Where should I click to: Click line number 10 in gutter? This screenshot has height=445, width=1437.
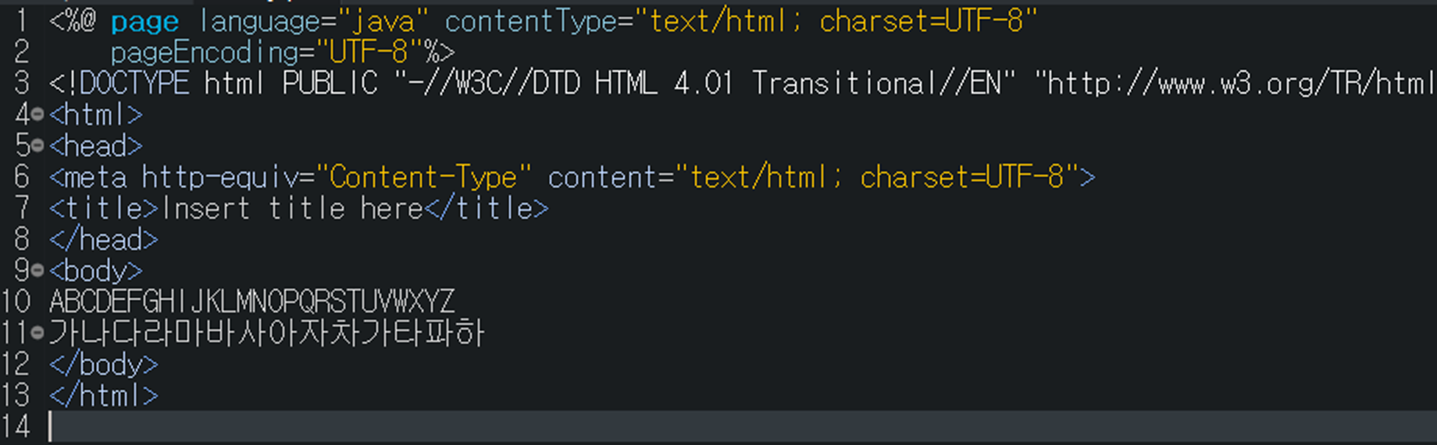(x=17, y=301)
